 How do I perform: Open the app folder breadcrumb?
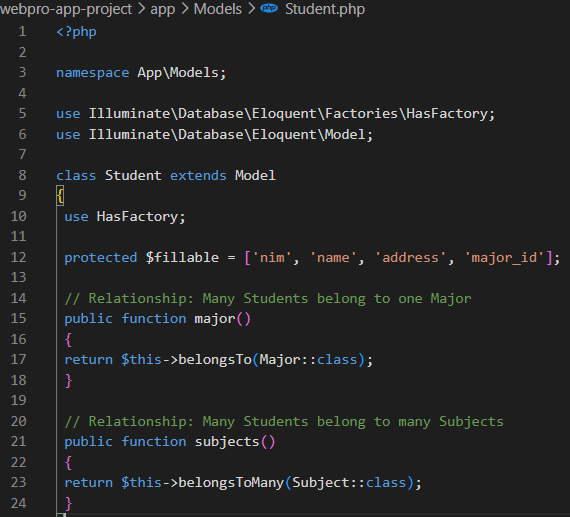click(x=162, y=9)
